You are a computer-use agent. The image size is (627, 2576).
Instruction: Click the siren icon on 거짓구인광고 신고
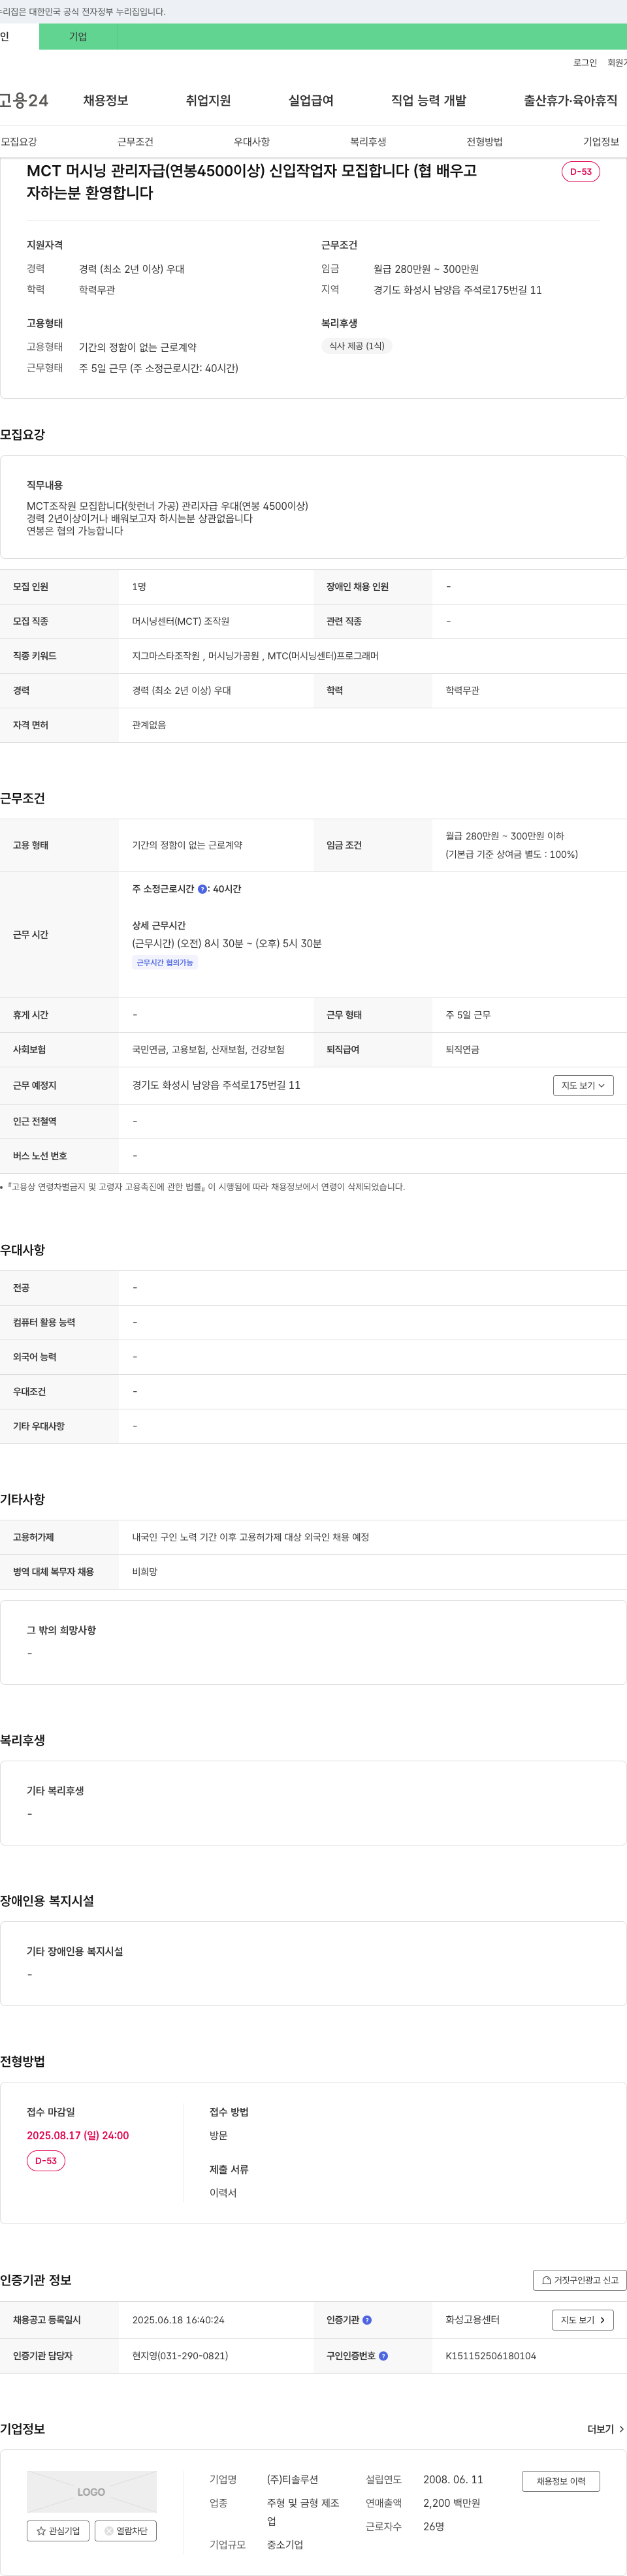tap(546, 2280)
